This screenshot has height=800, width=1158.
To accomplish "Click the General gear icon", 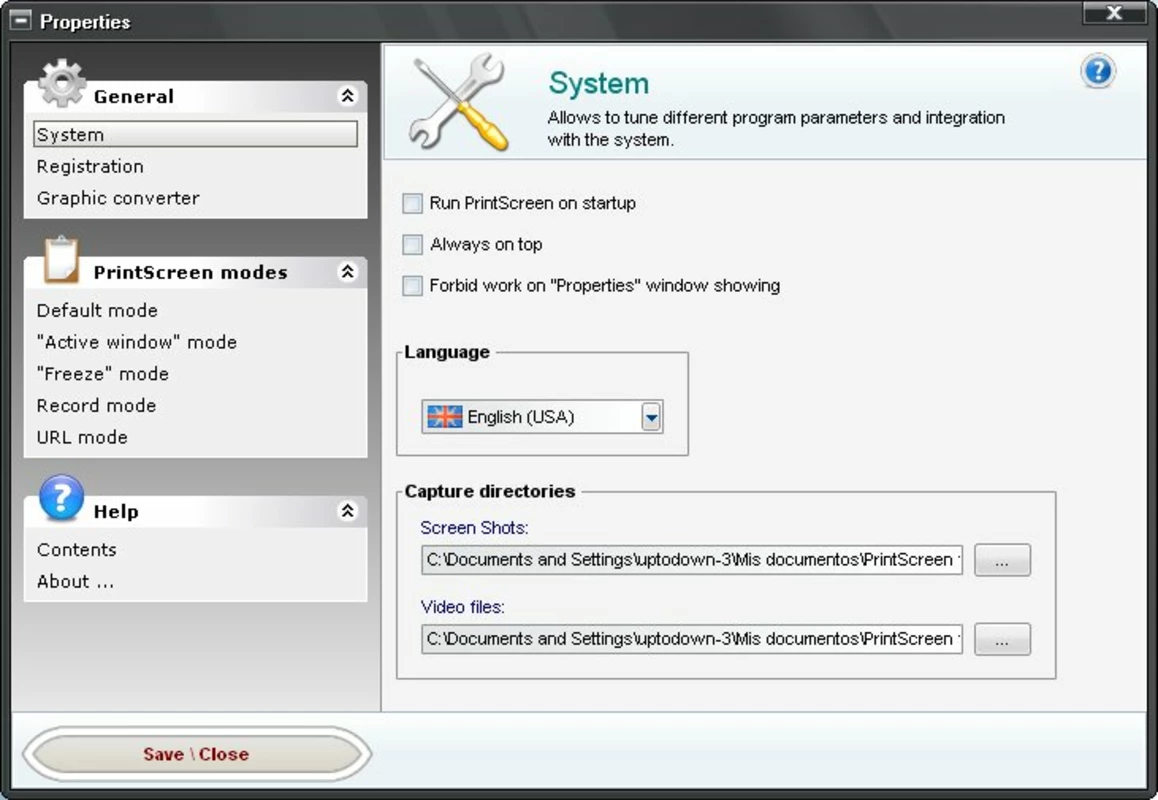I will [61, 82].
